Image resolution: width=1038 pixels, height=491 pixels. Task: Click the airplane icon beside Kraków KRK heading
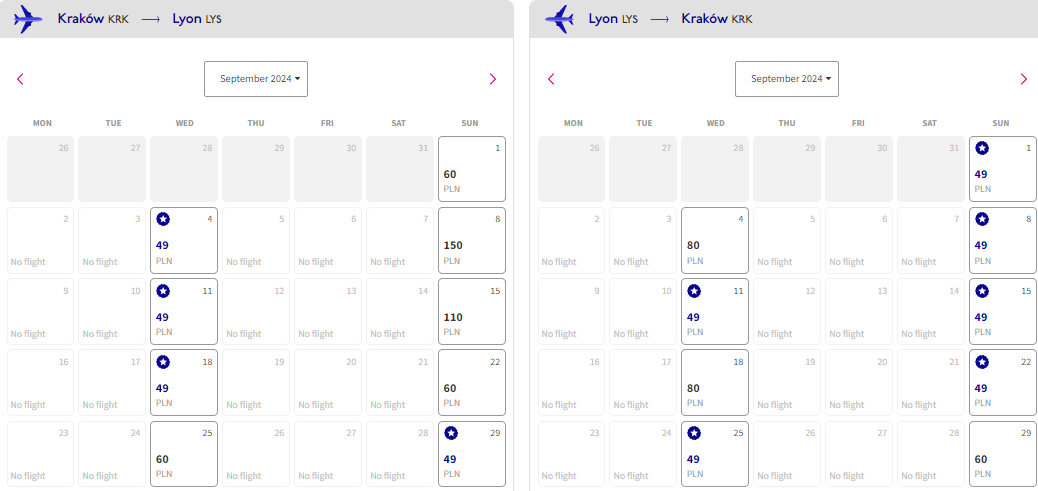click(x=28, y=19)
